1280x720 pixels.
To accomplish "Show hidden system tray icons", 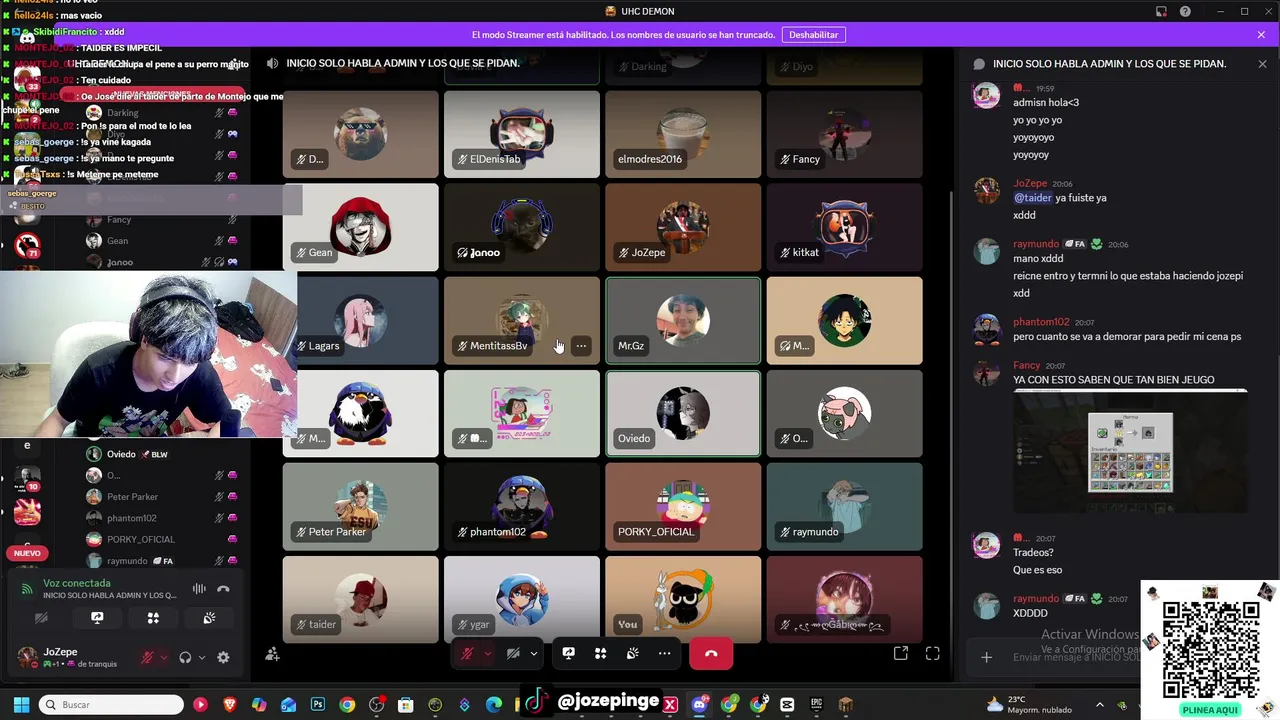I will (1100, 705).
